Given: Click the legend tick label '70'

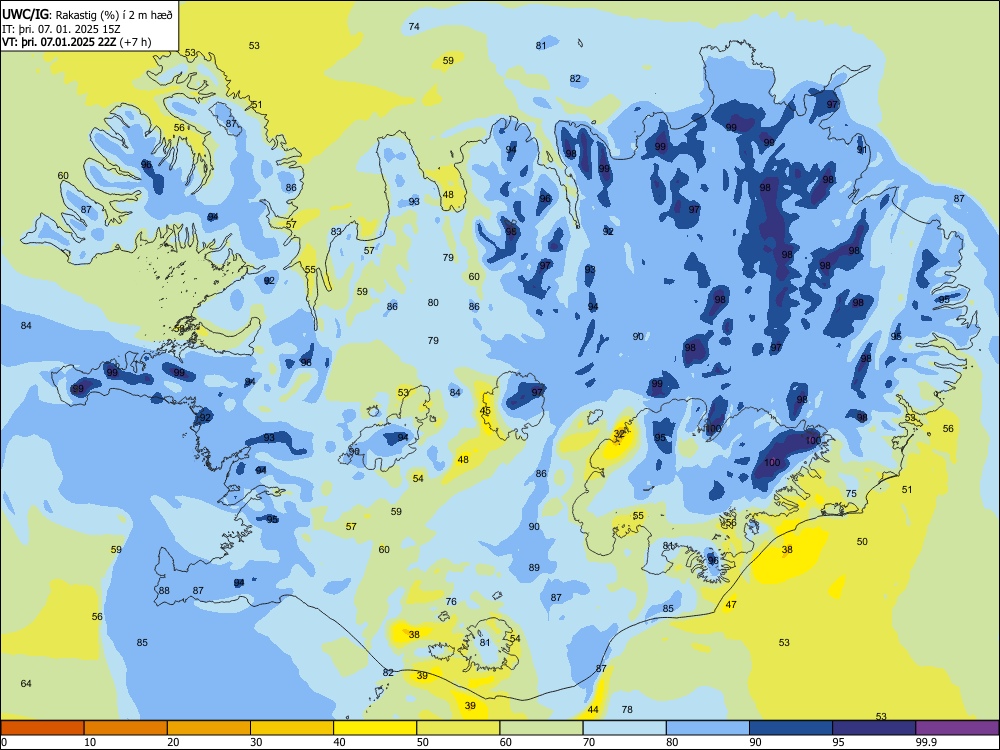Looking at the screenshot, I should (x=589, y=742).
